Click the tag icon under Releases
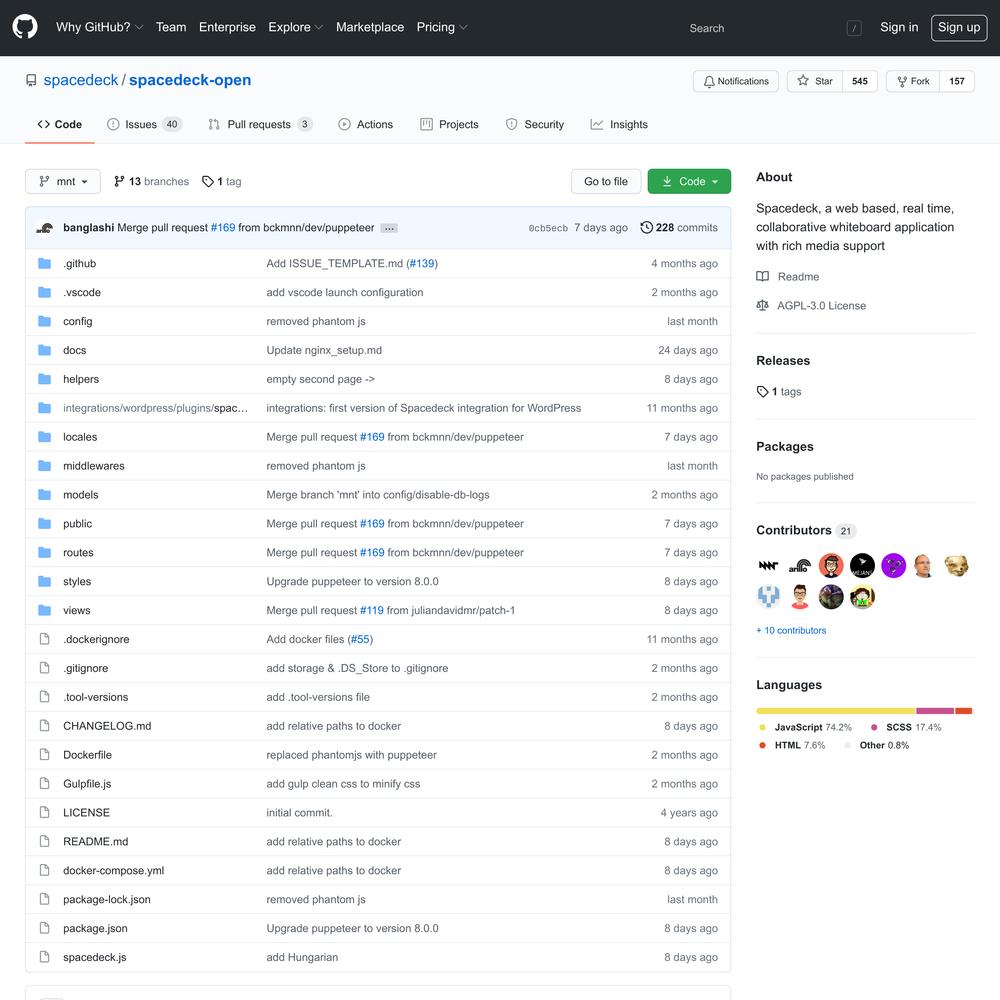The image size is (1000, 1000). tap(762, 392)
